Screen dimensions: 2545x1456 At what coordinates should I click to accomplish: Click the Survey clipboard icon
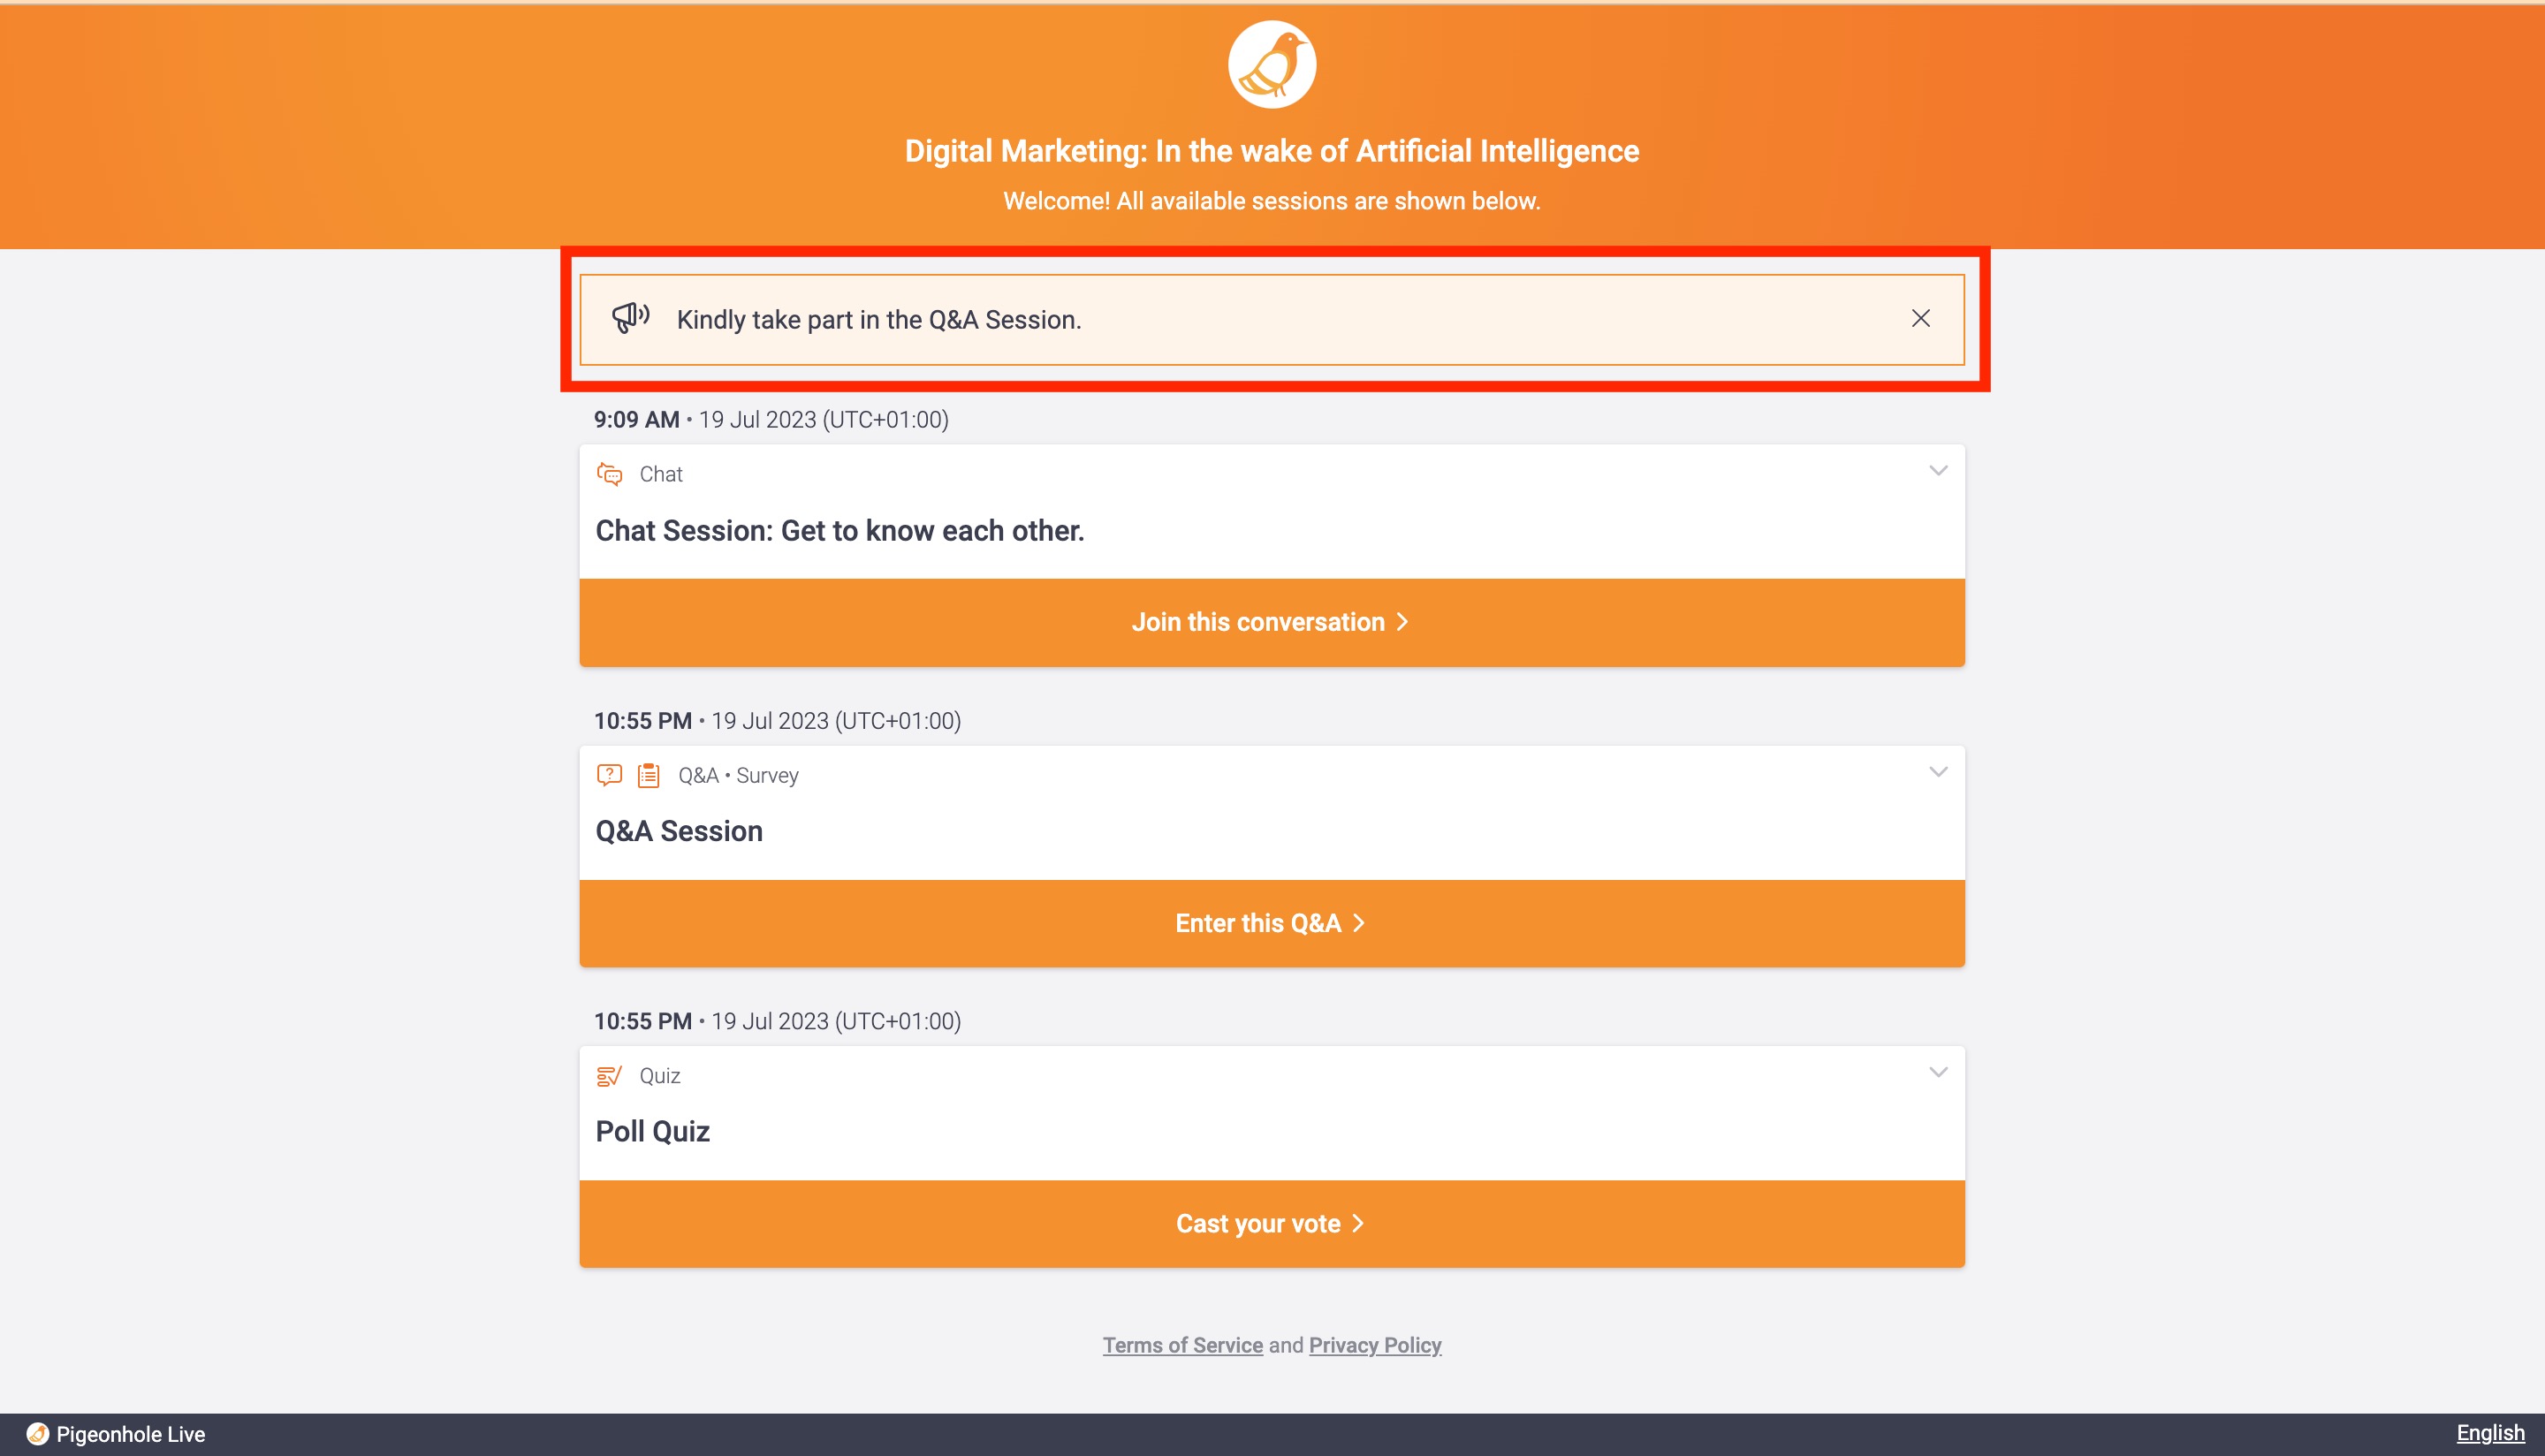[649, 775]
